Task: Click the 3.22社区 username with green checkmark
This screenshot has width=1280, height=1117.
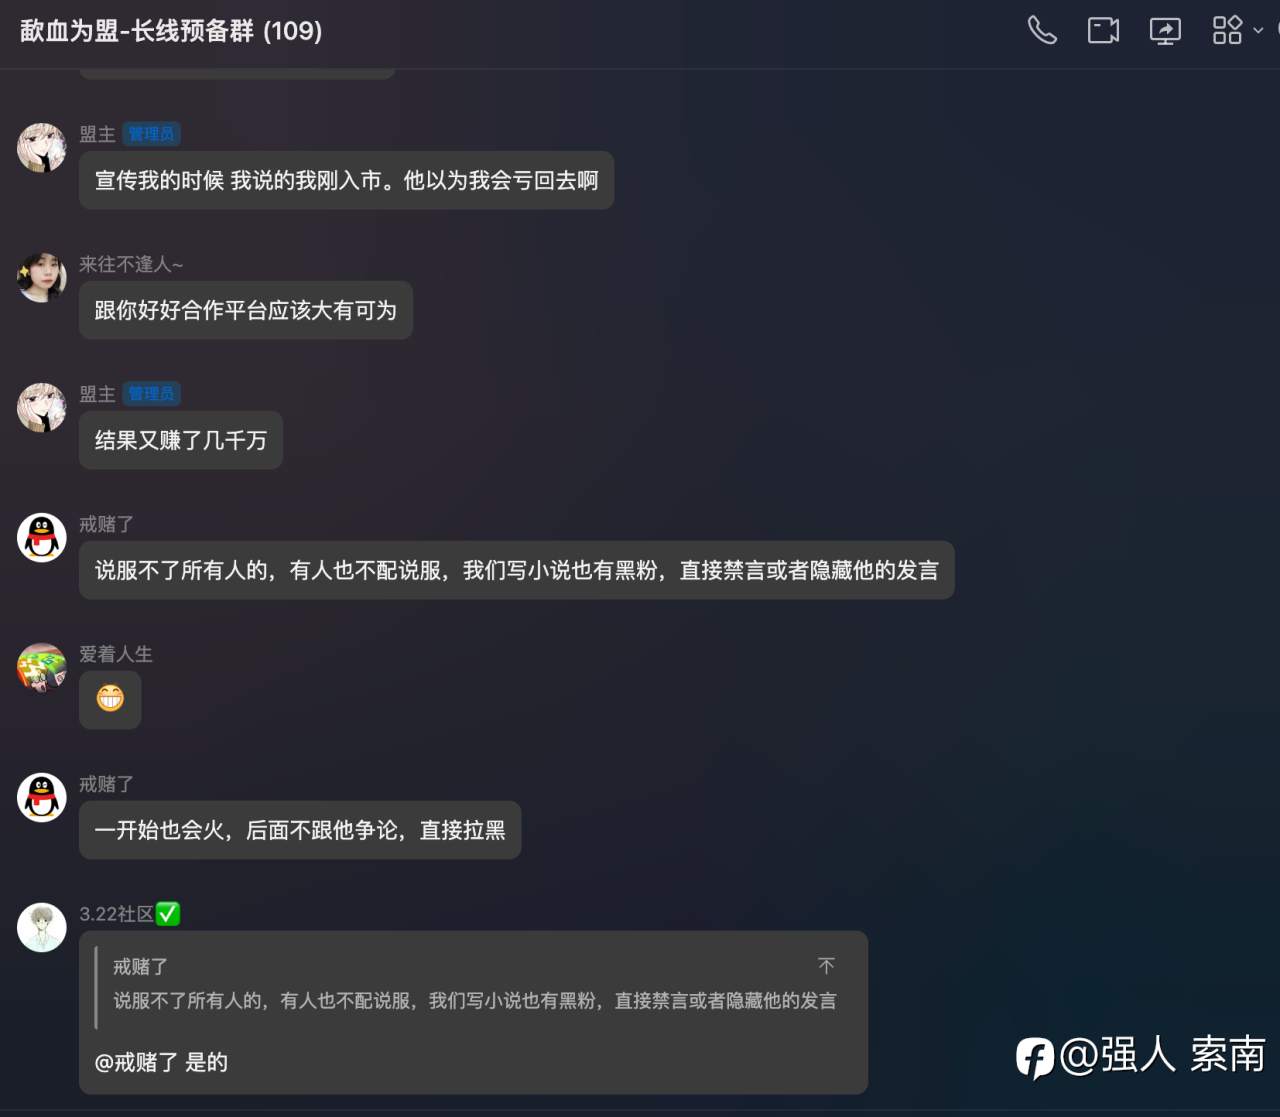Action: pyautogui.click(x=130, y=914)
